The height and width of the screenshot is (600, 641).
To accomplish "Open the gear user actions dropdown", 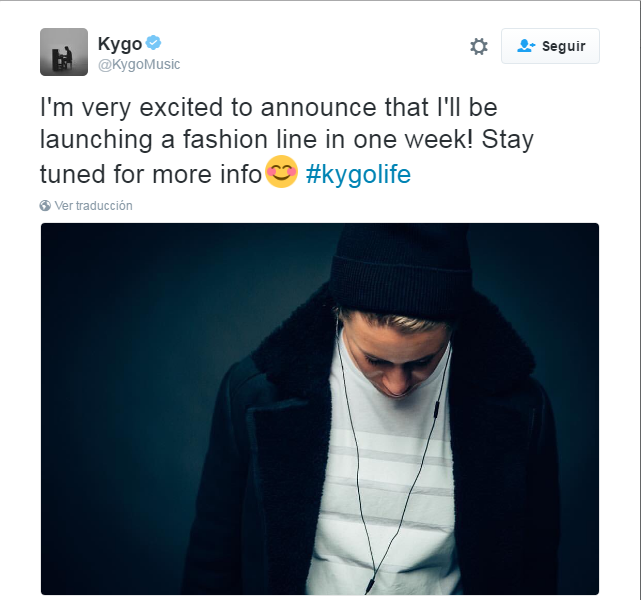I will [x=479, y=46].
